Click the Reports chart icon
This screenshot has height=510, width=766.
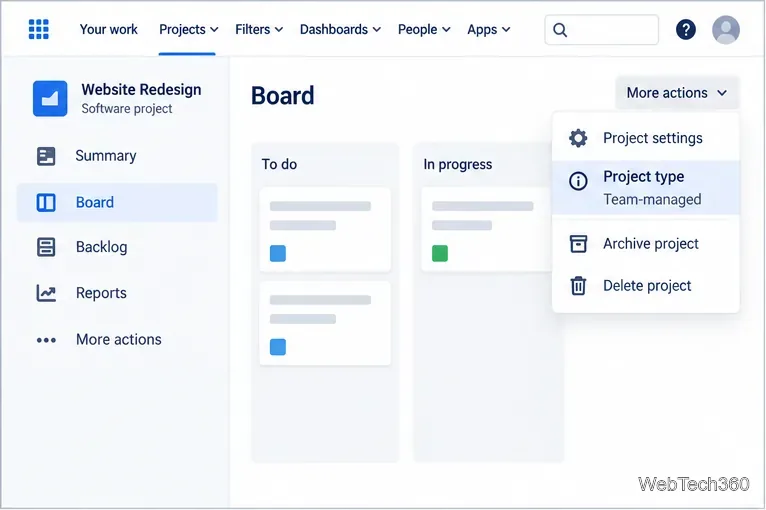point(46,293)
